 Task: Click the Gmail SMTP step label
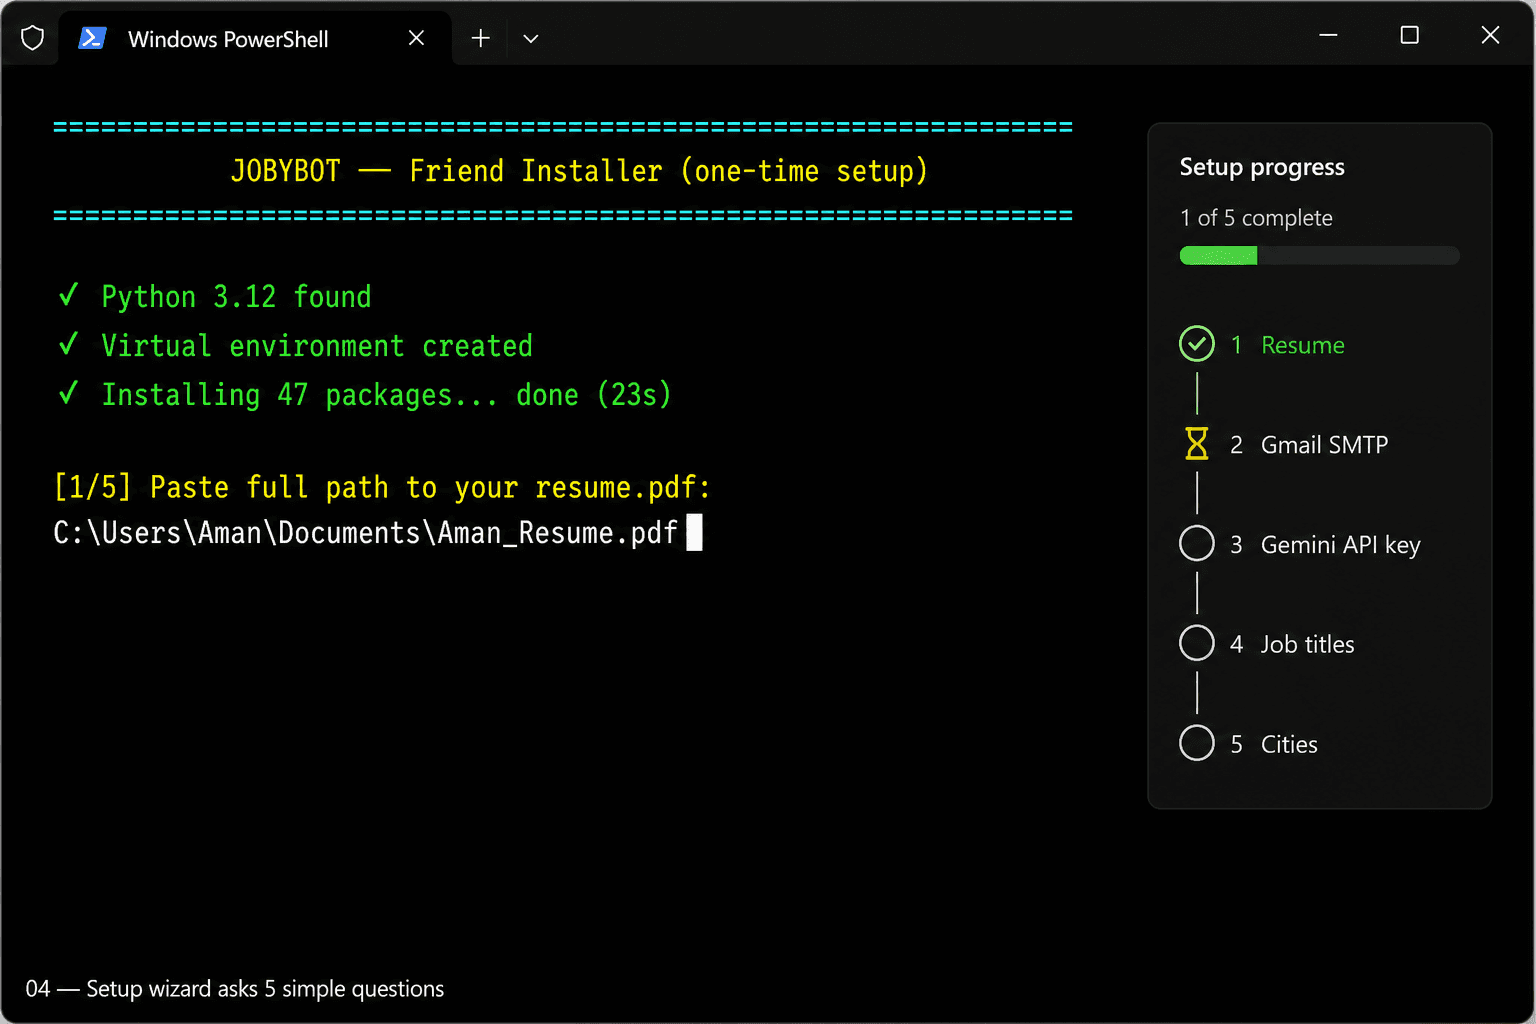pyautogui.click(x=1325, y=445)
